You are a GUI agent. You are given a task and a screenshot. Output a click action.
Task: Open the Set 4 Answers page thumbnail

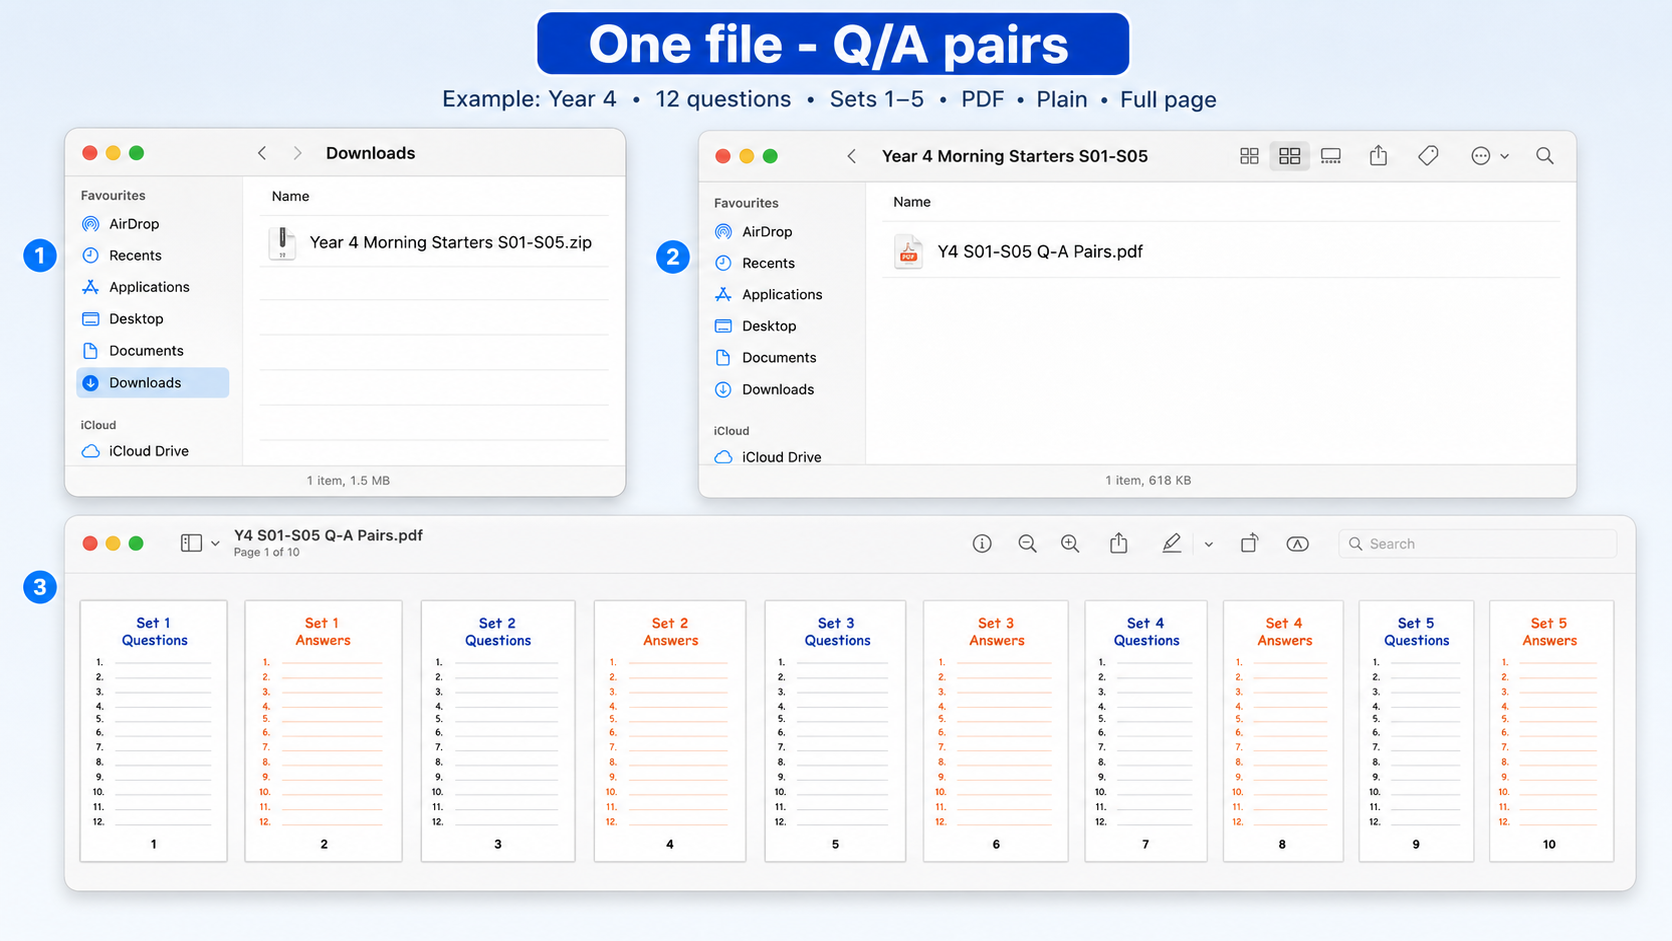tap(1283, 731)
